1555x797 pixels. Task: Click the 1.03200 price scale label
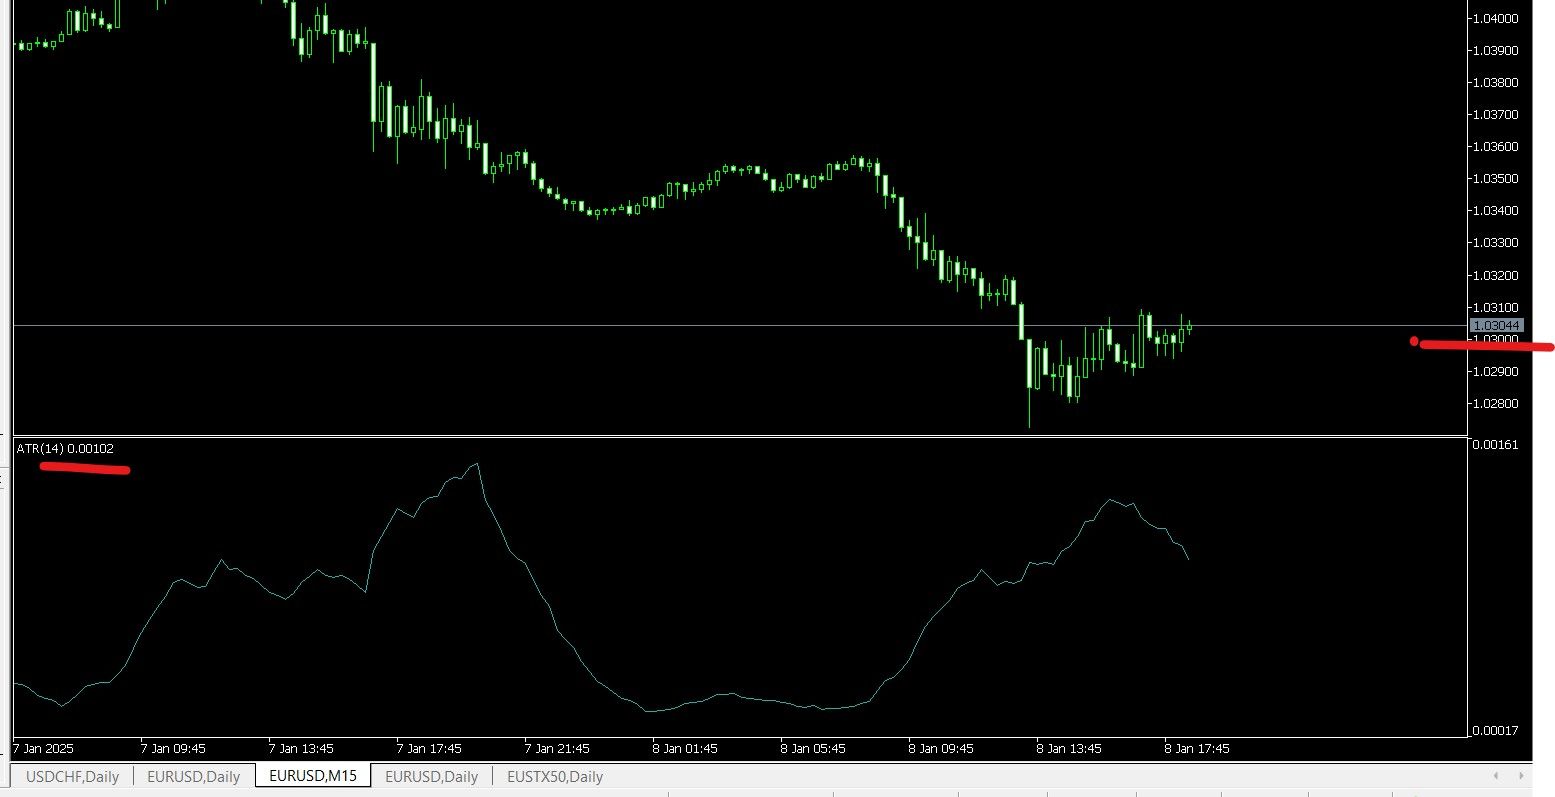tap(1497, 275)
